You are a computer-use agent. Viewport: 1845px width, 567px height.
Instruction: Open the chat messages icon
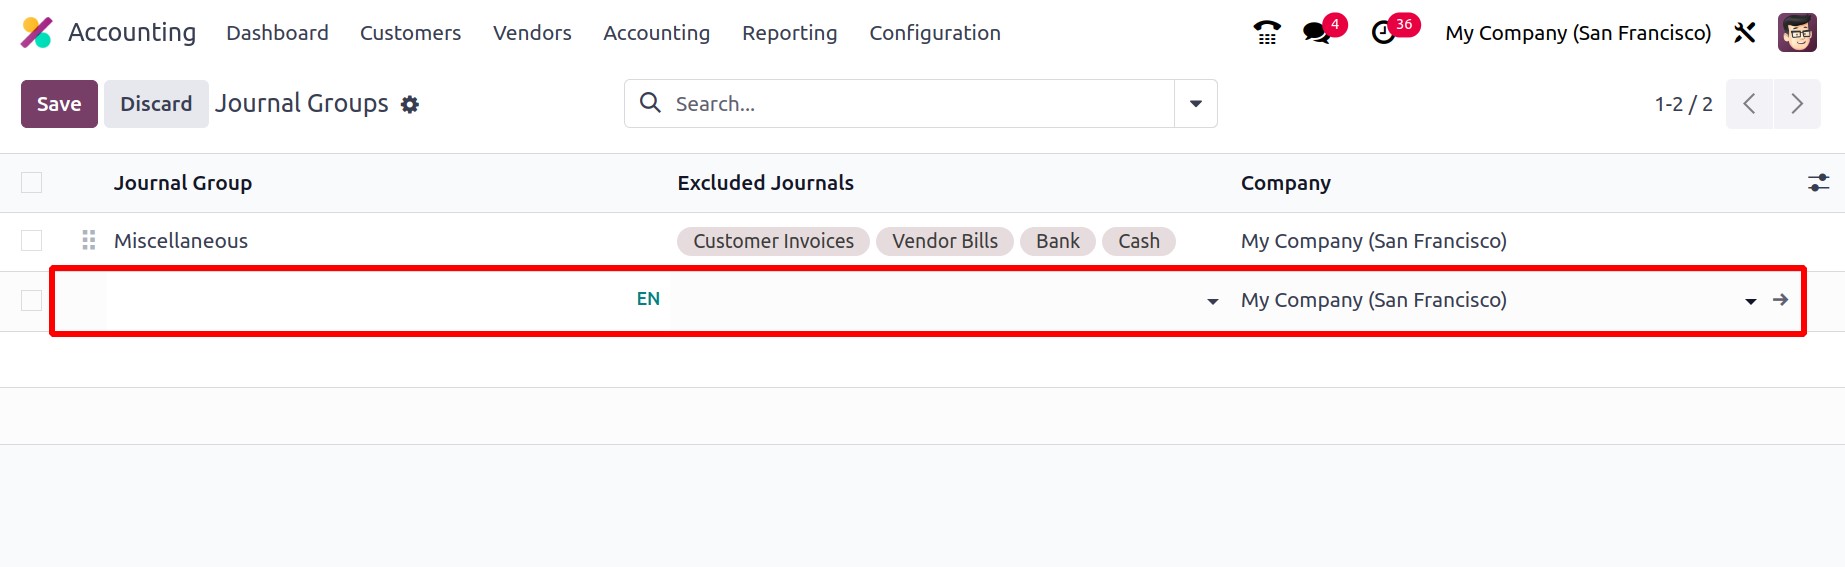tap(1317, 33)
